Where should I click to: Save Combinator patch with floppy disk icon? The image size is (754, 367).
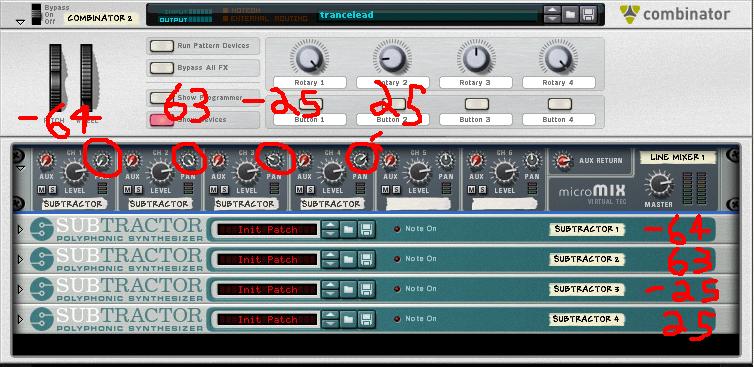[588, 14]
